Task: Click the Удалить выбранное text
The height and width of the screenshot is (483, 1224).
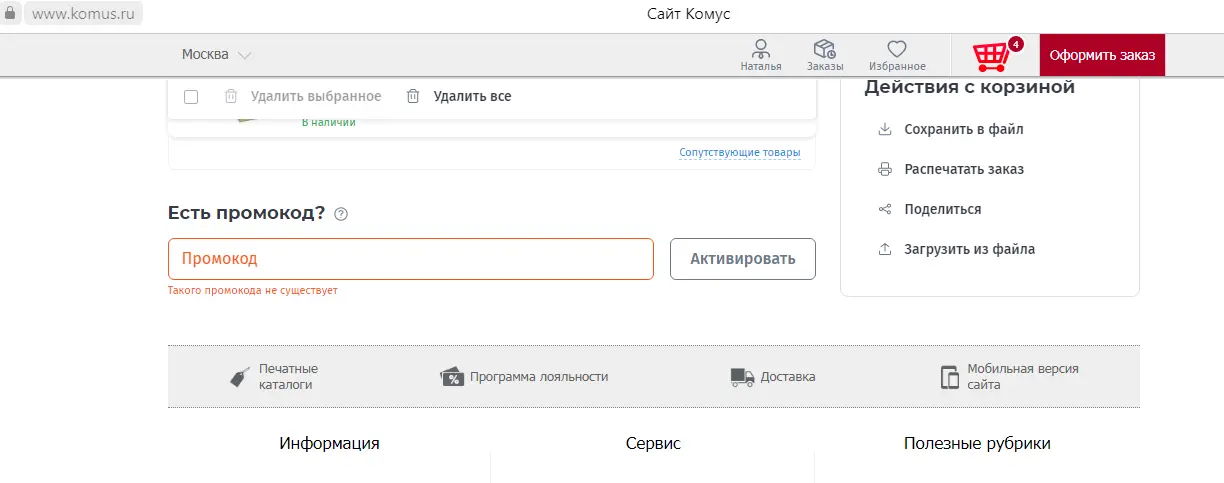Action: tap(316, 96)
